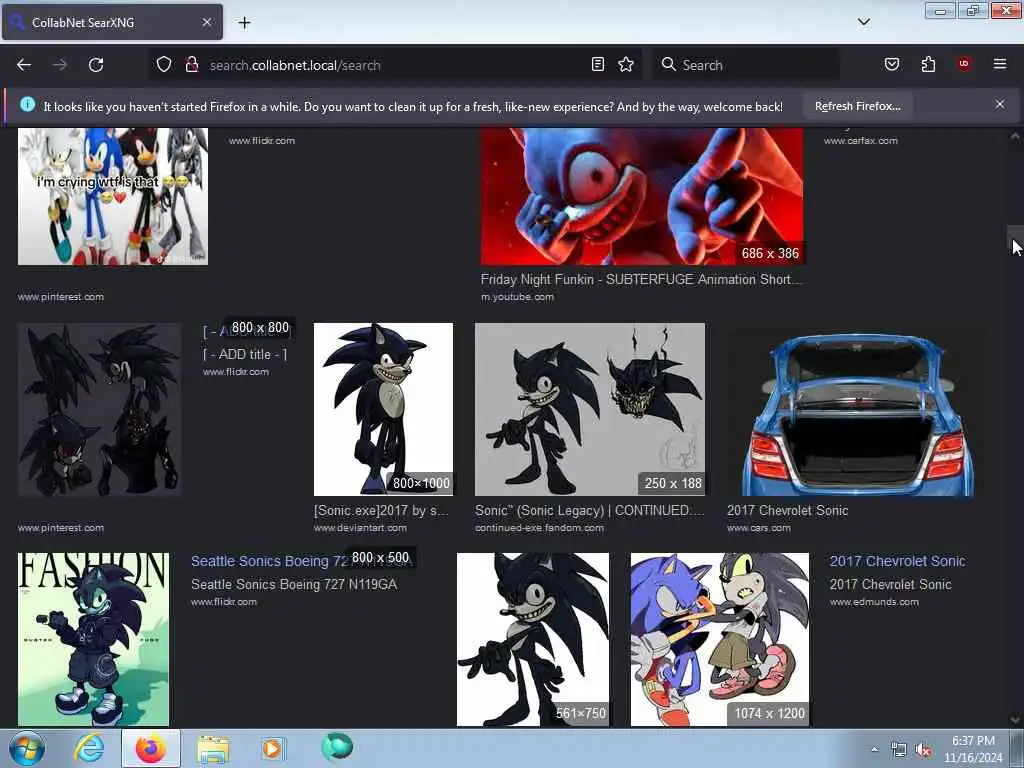Image resolution: width=1024 pixels, height=768 pixels.
Task: Click the Firefox taskbar icon
Action: pos(151,748)
